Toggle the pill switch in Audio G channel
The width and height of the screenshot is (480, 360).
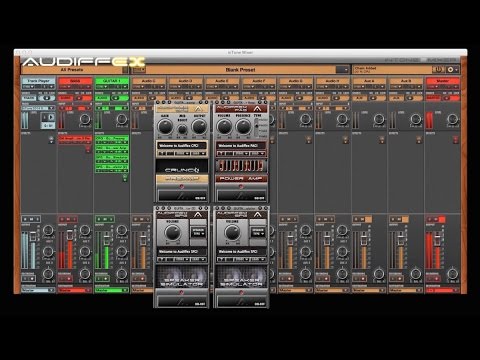303,98
